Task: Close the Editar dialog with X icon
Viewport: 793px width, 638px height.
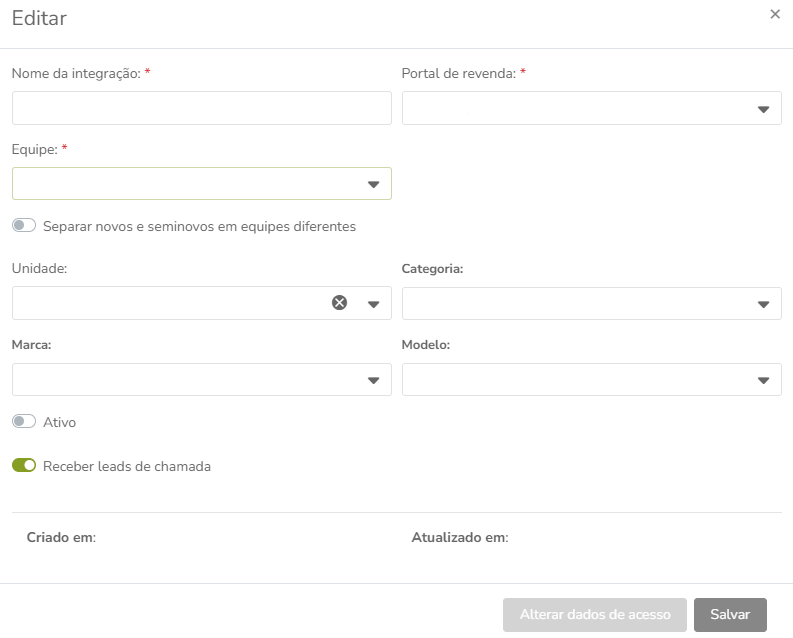Action: click(x=775, y=14)
